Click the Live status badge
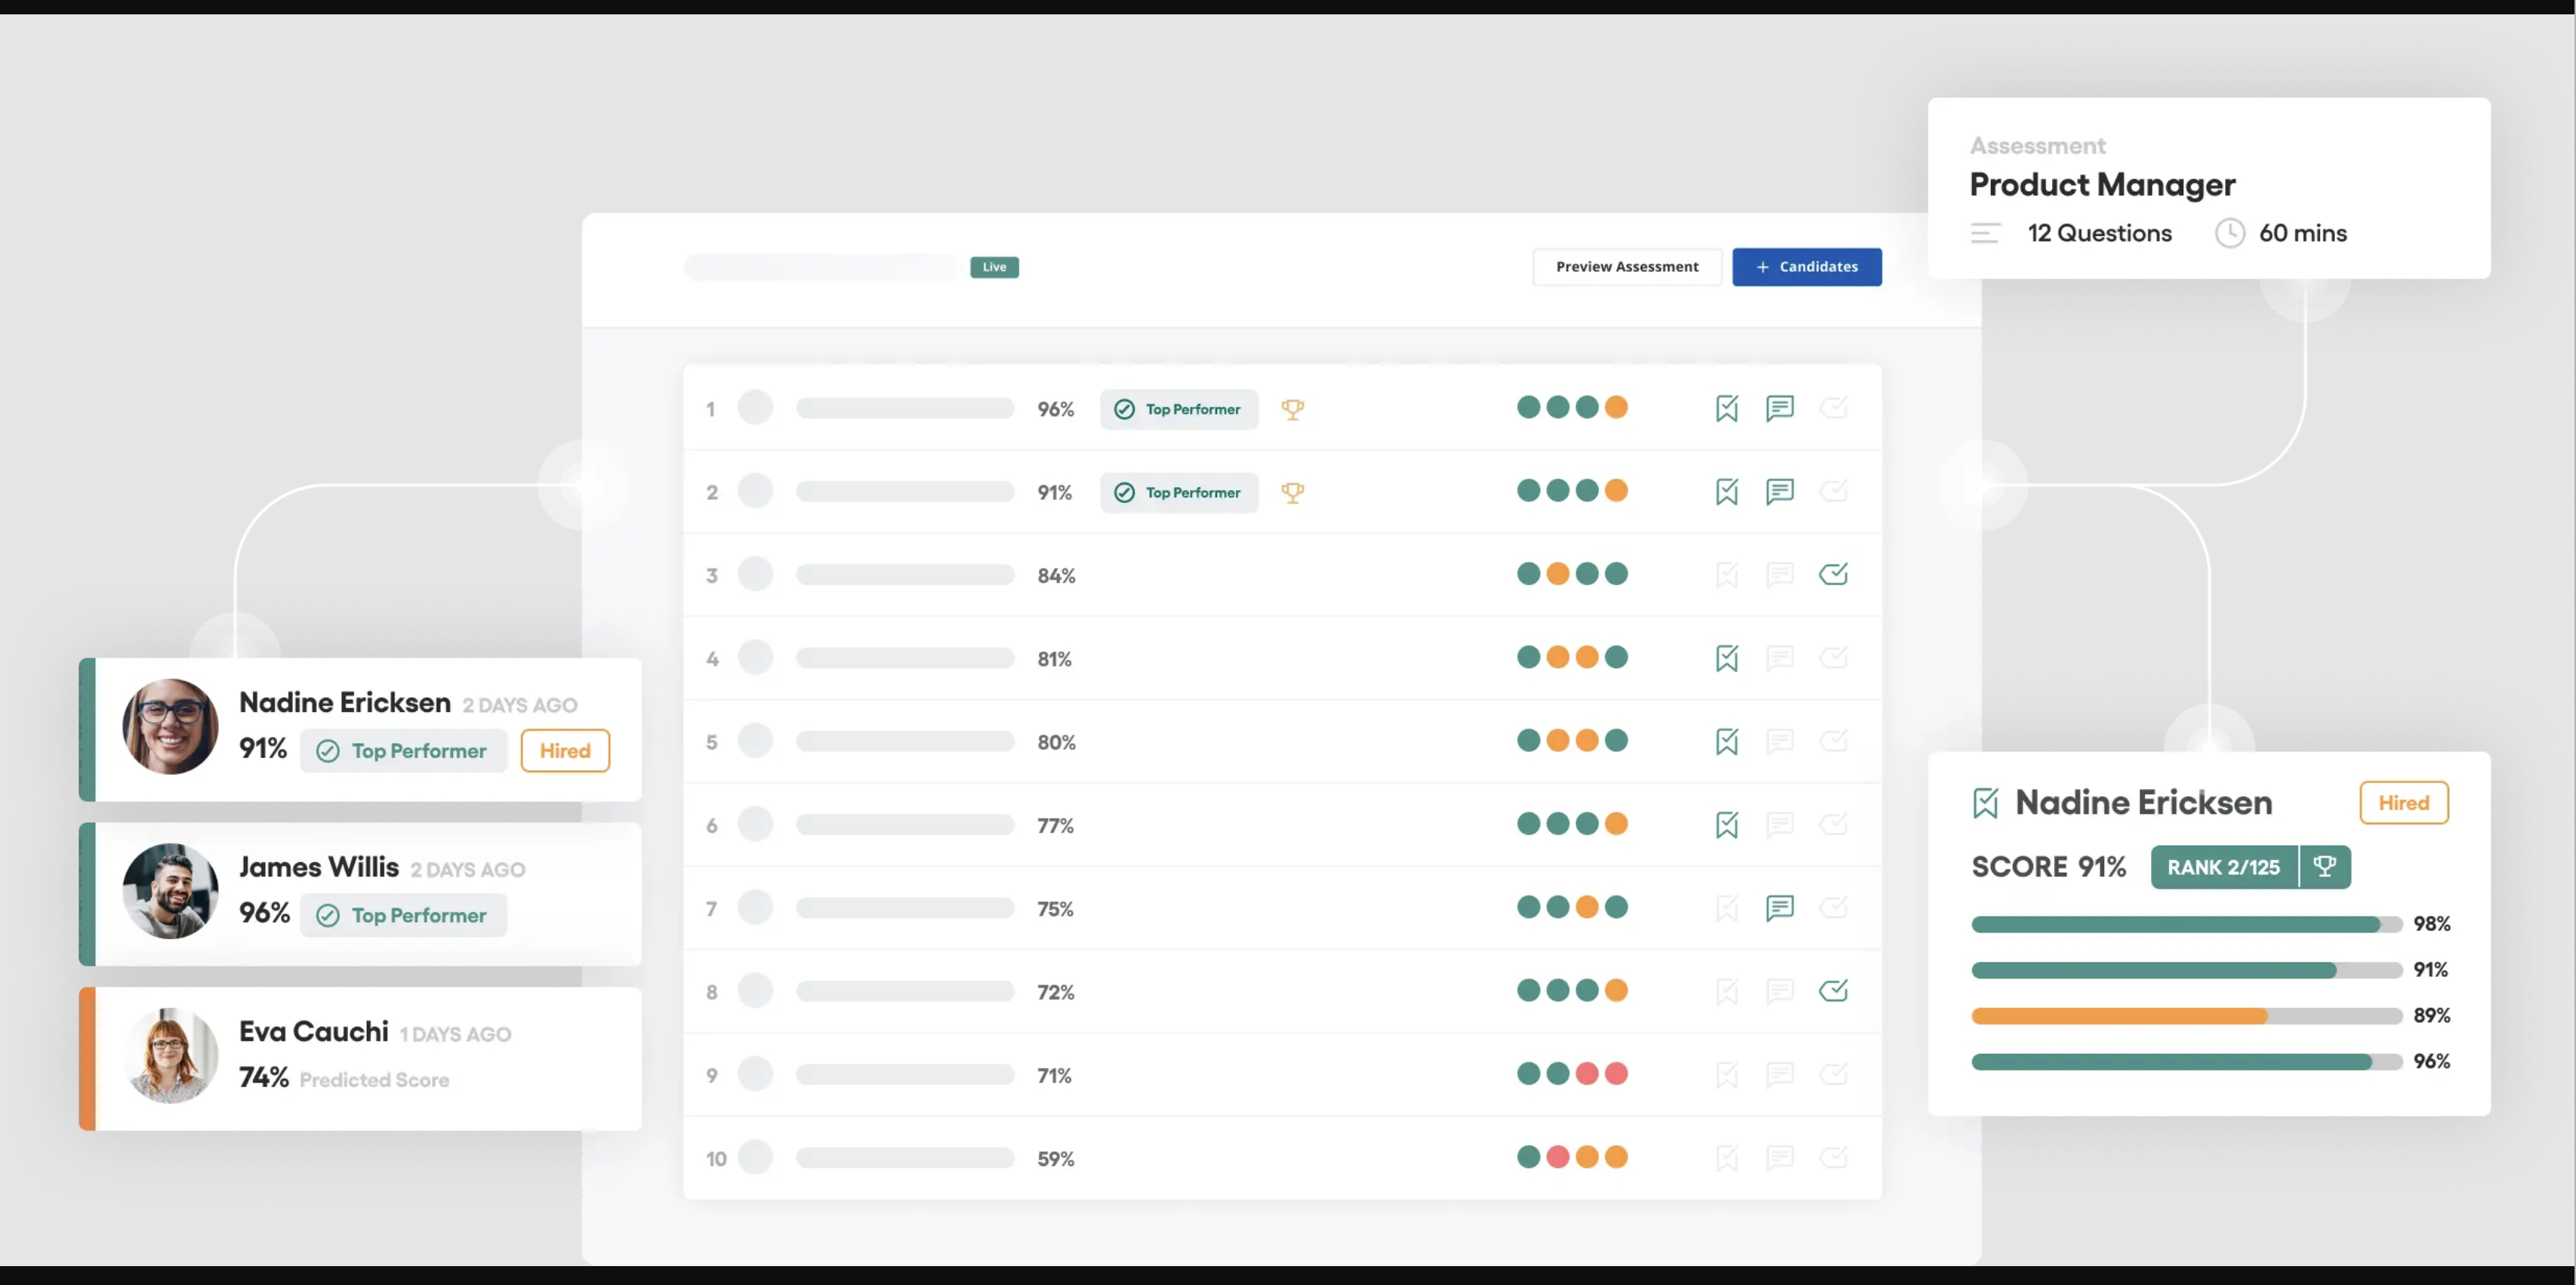The width and height of the screenshot is (2576, 1285). (994, 267)
